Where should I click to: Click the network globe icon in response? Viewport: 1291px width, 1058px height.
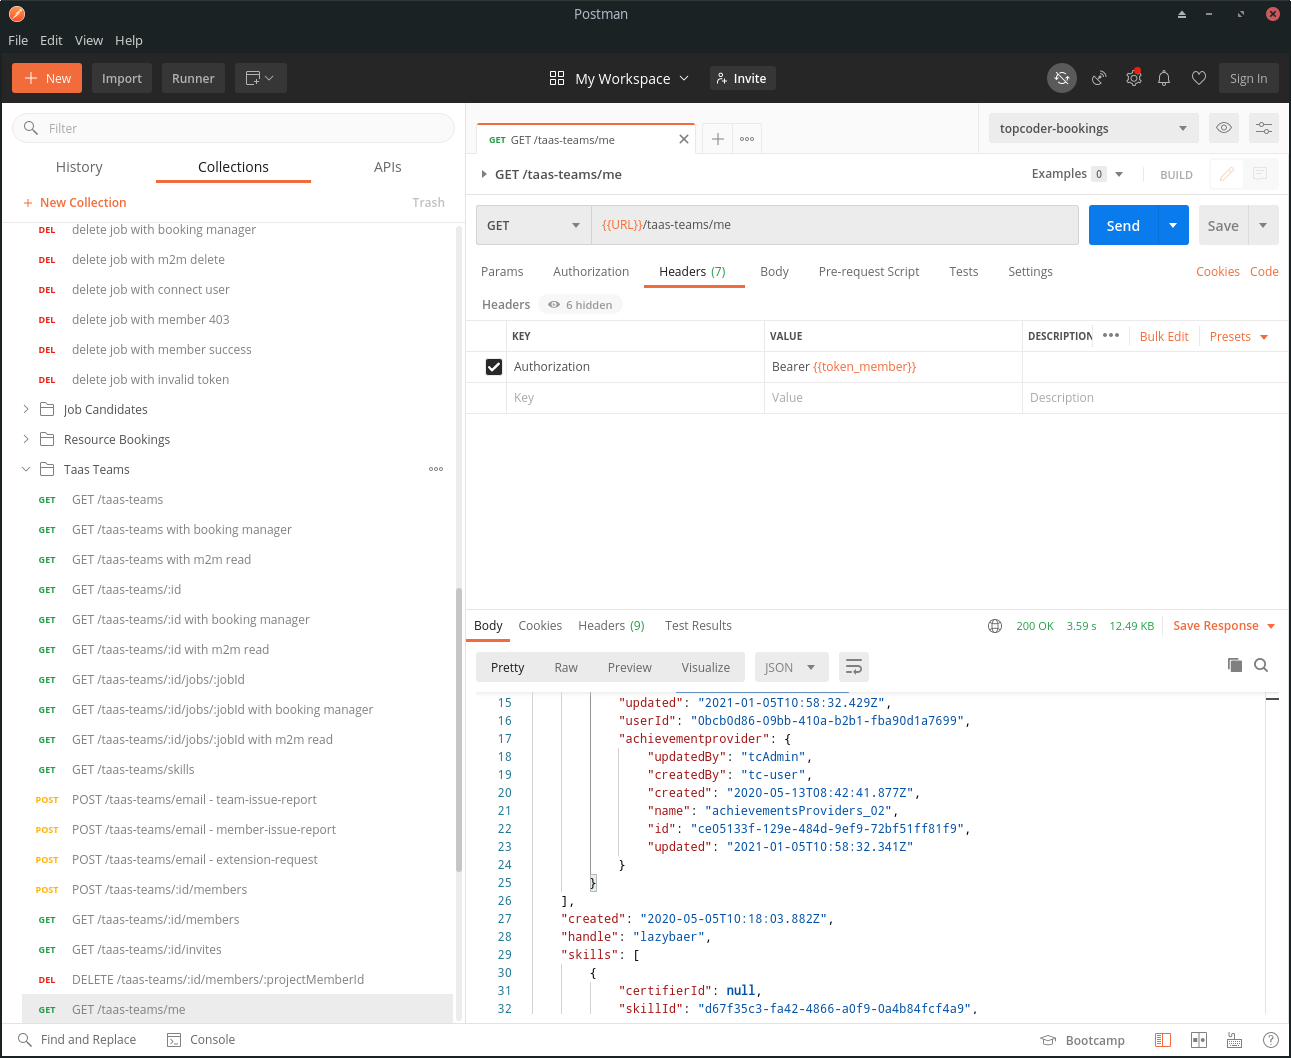point(995,626)
